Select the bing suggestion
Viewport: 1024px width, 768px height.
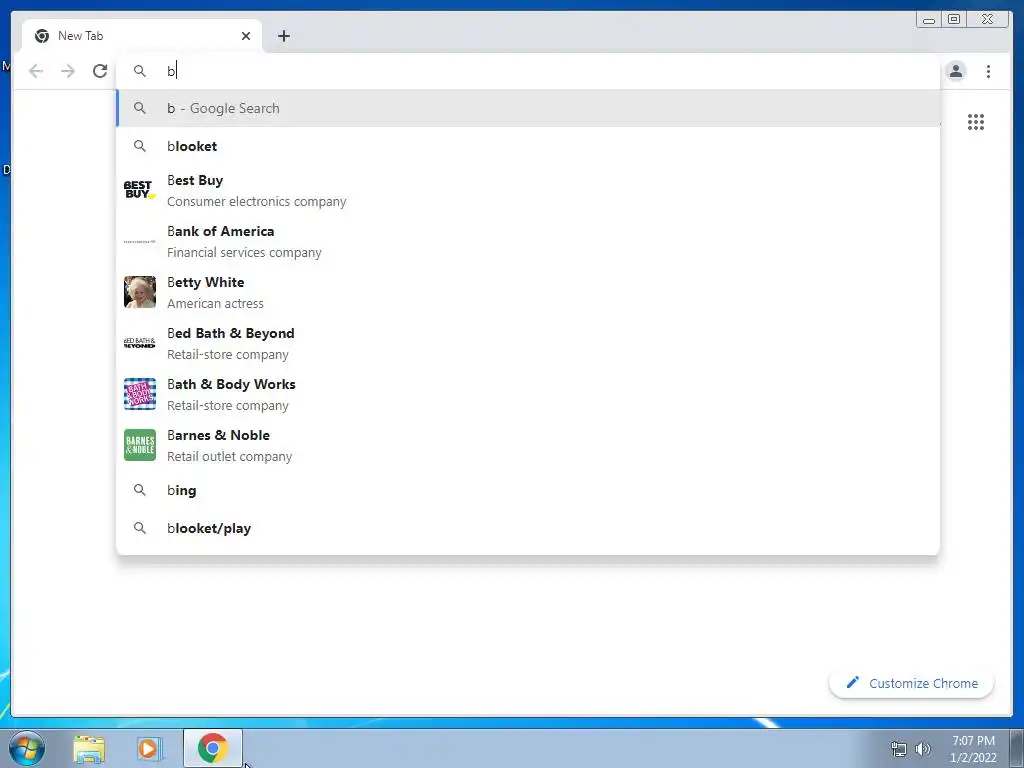tap(528, 490)
